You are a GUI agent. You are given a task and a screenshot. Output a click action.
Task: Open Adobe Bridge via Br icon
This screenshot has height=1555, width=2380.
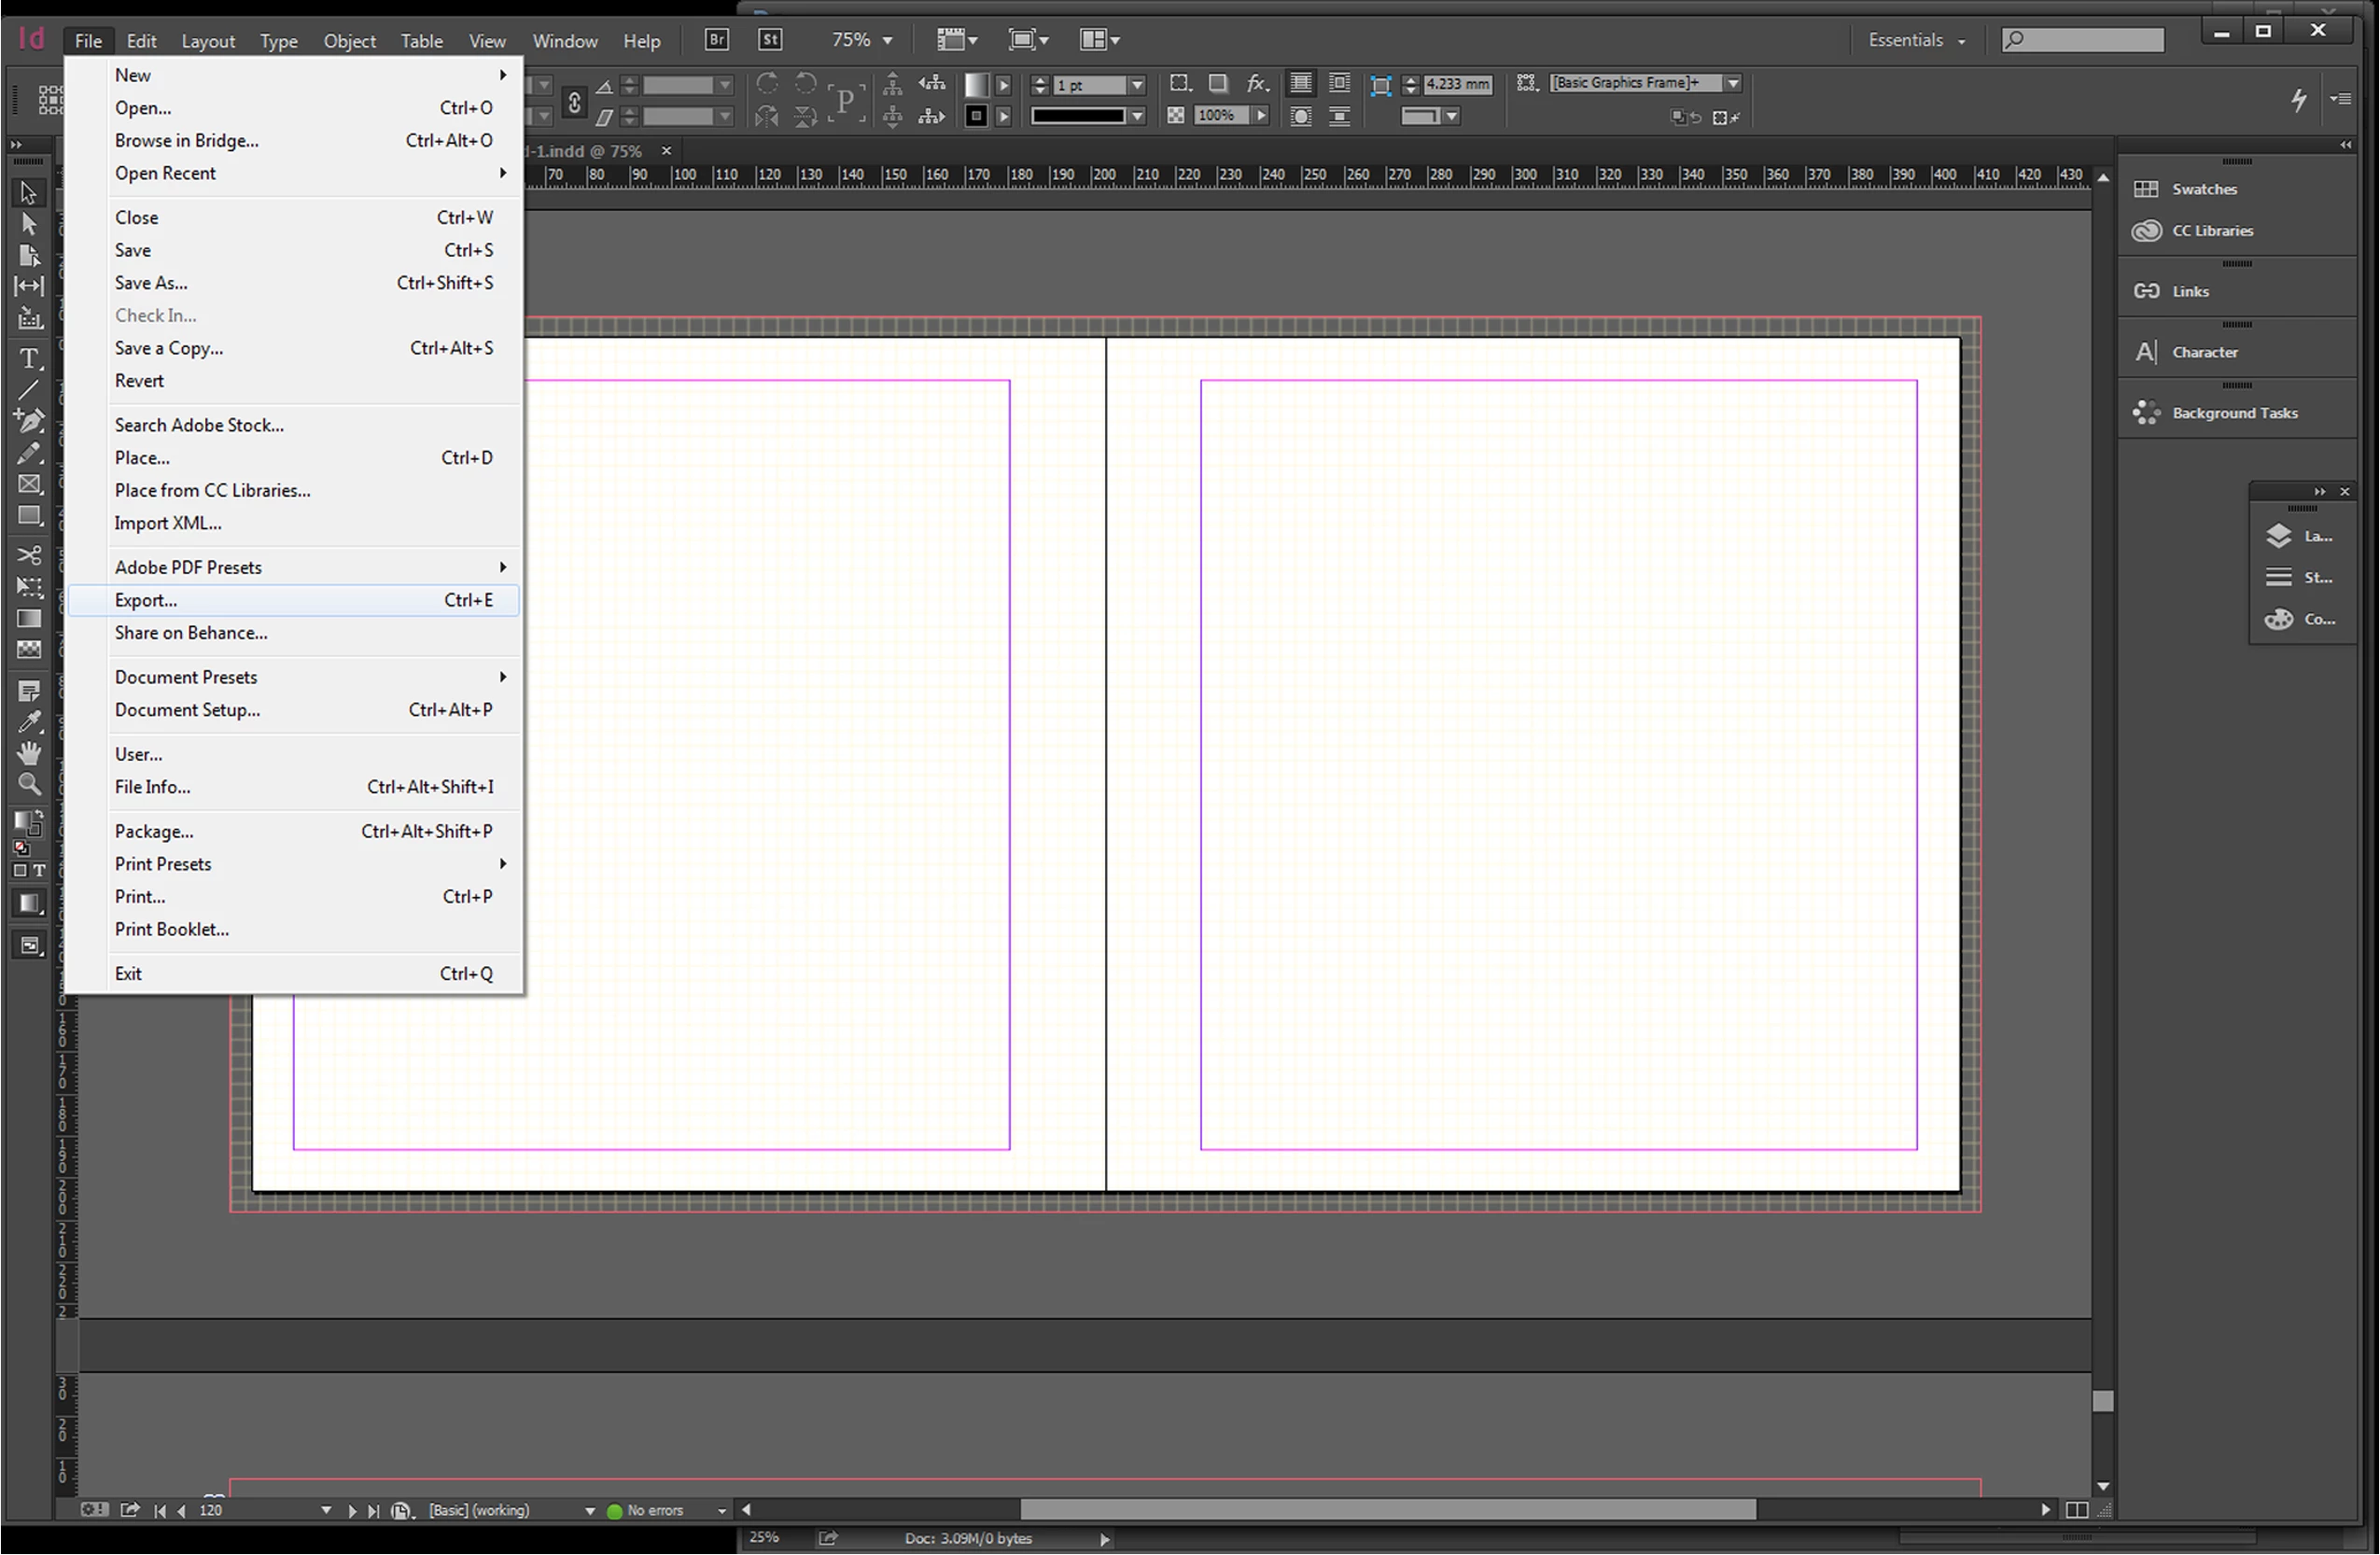(716, 40)
